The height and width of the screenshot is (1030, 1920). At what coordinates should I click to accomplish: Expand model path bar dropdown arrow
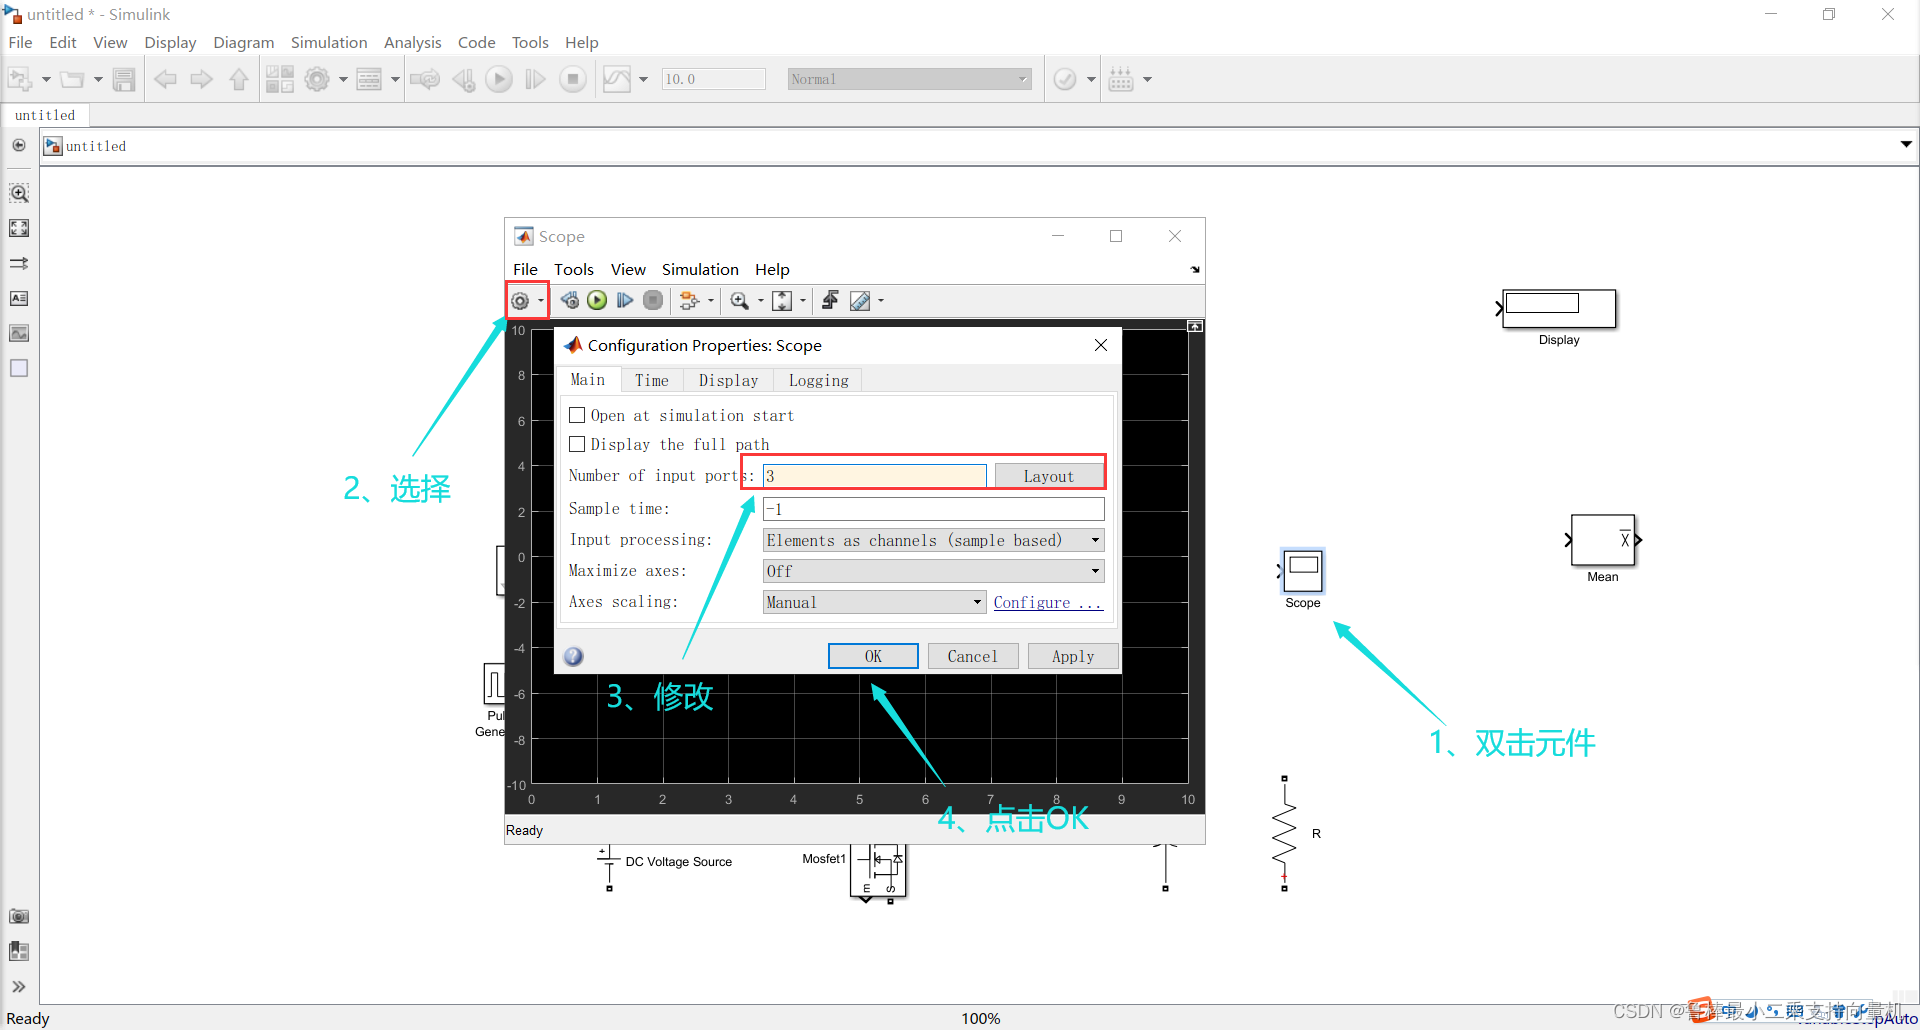1906,145
